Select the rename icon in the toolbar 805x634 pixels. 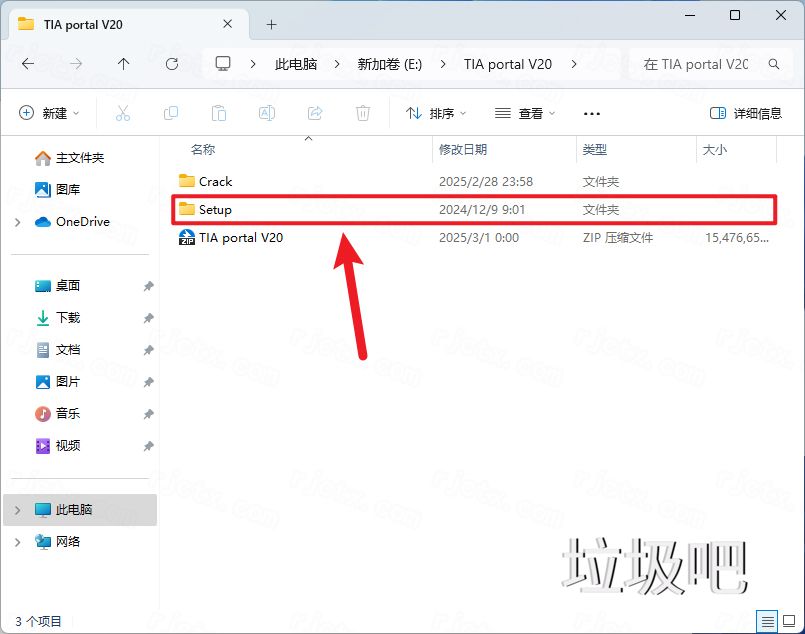[267, 112]
